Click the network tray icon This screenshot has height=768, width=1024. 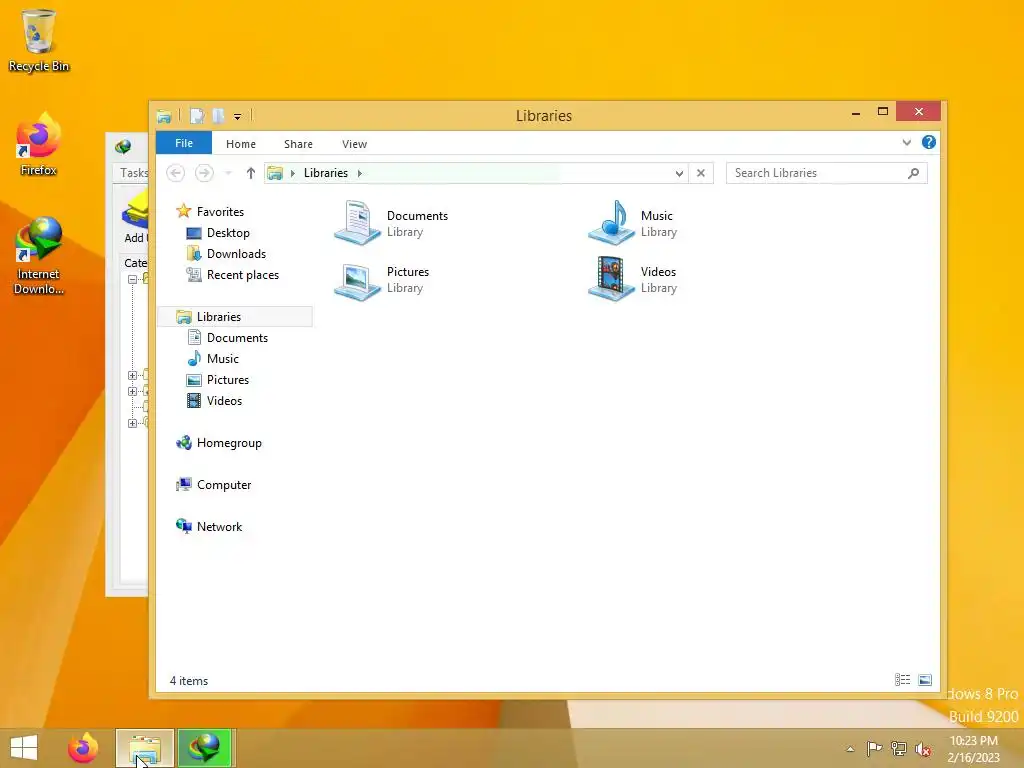pos(899,748)
